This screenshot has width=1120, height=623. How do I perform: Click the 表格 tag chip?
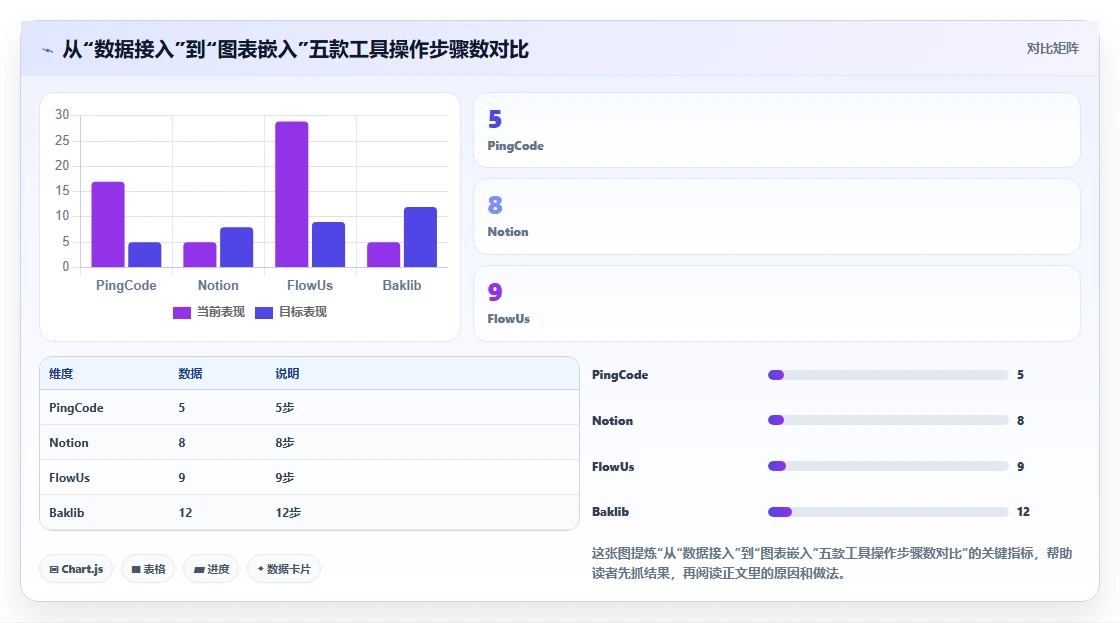[x=148, y=569]
